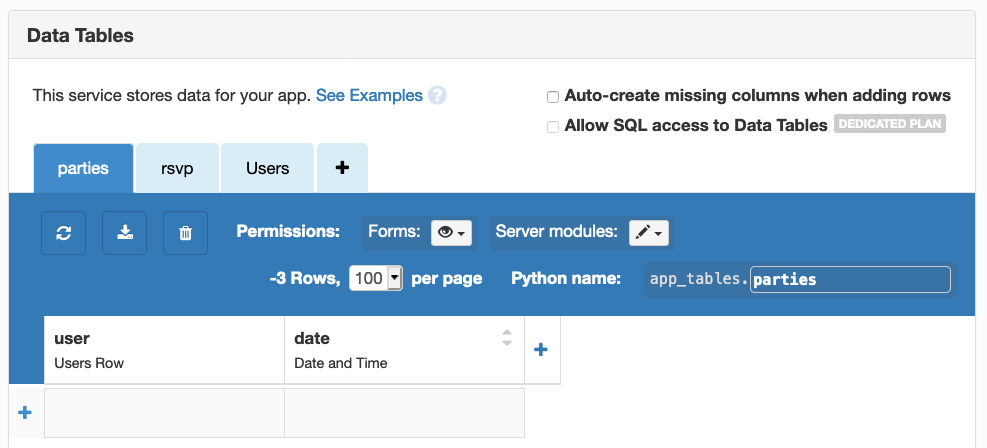
Task: Add a new table with plus tab
Action: [342, 168]
